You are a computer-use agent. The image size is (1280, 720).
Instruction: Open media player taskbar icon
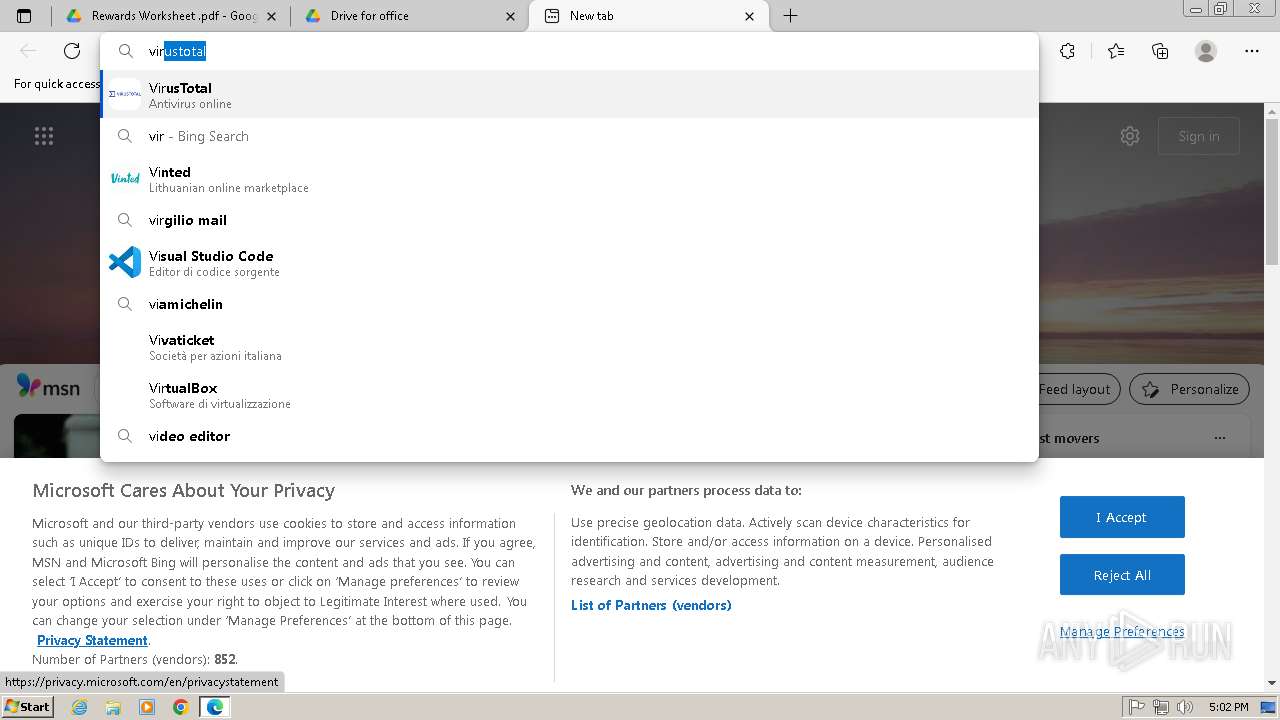pos(147,707)
